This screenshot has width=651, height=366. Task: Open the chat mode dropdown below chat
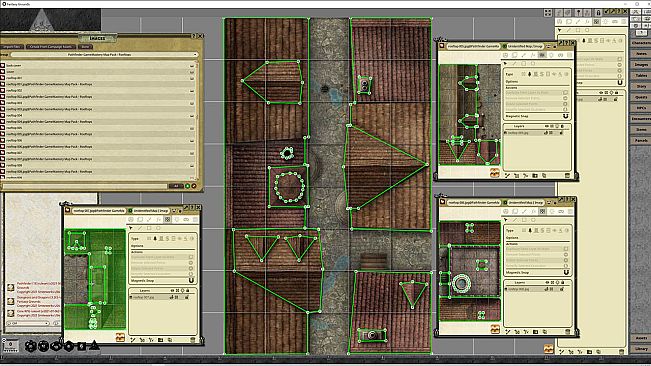click(x=27, y=323)
